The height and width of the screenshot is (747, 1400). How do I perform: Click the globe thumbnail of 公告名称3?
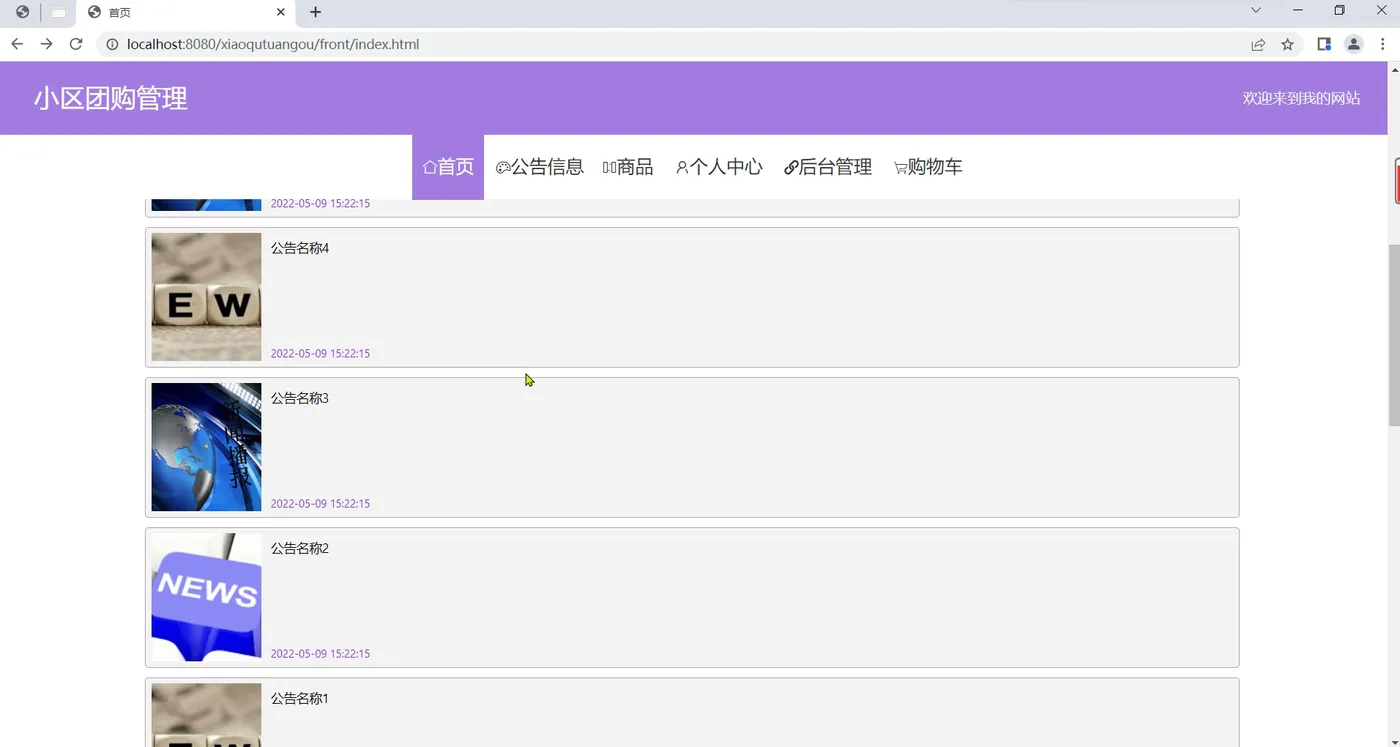click(206, 447)
